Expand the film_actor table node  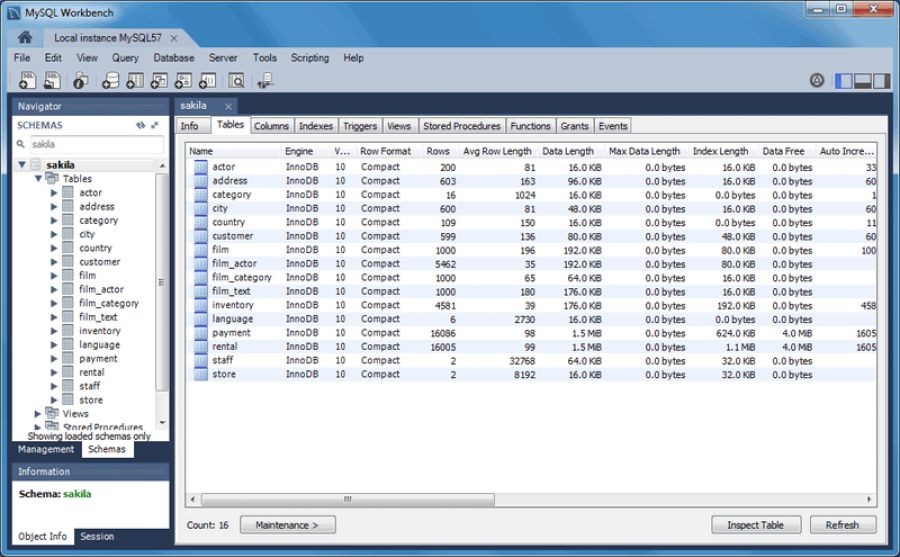tap(54, 290)
